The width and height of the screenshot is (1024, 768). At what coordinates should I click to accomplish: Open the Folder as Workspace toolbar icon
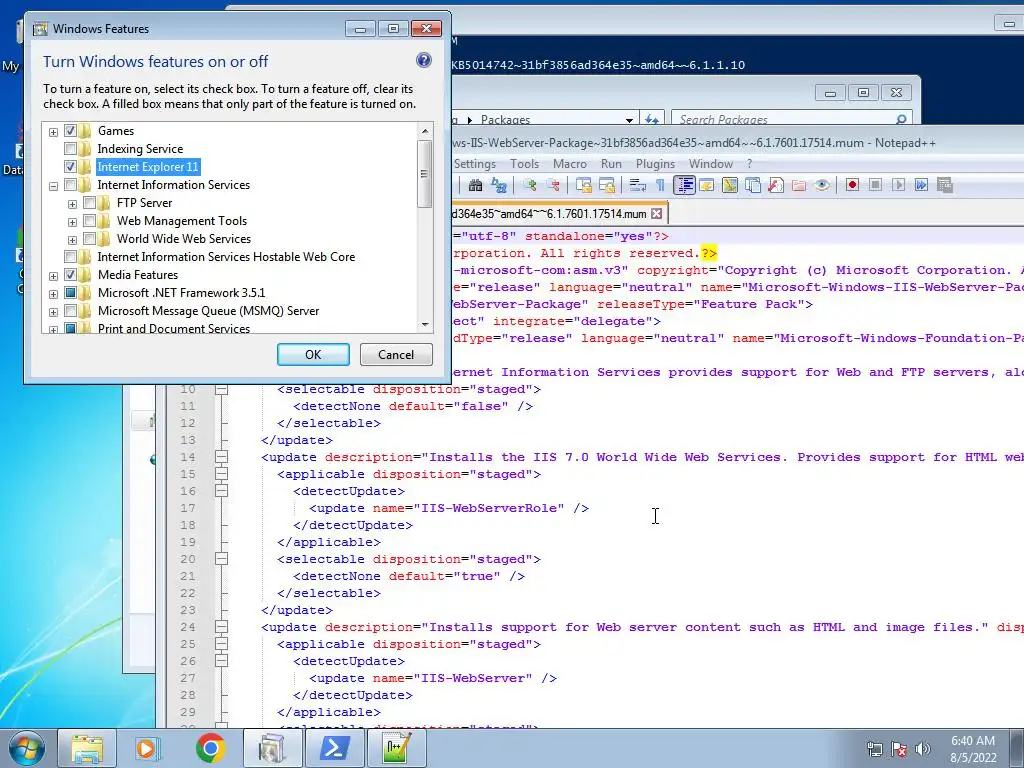pos(799,185)
